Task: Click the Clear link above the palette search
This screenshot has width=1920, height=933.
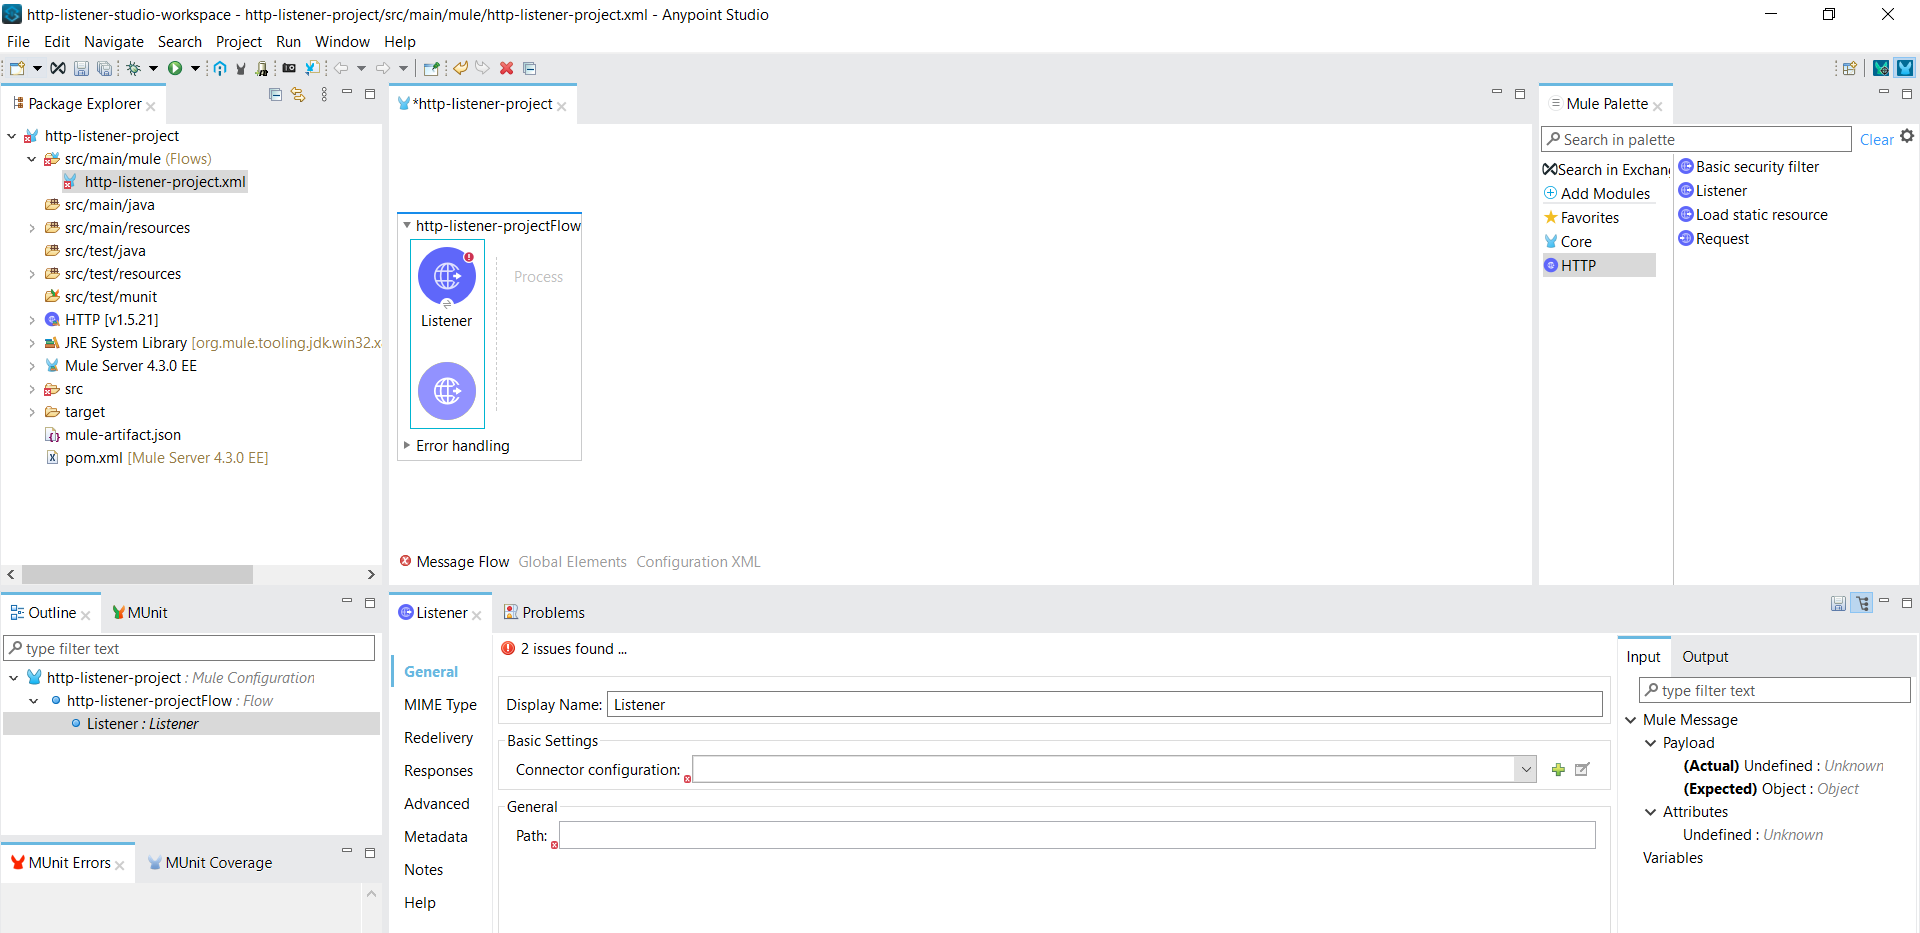Action: pos(1875,139)
